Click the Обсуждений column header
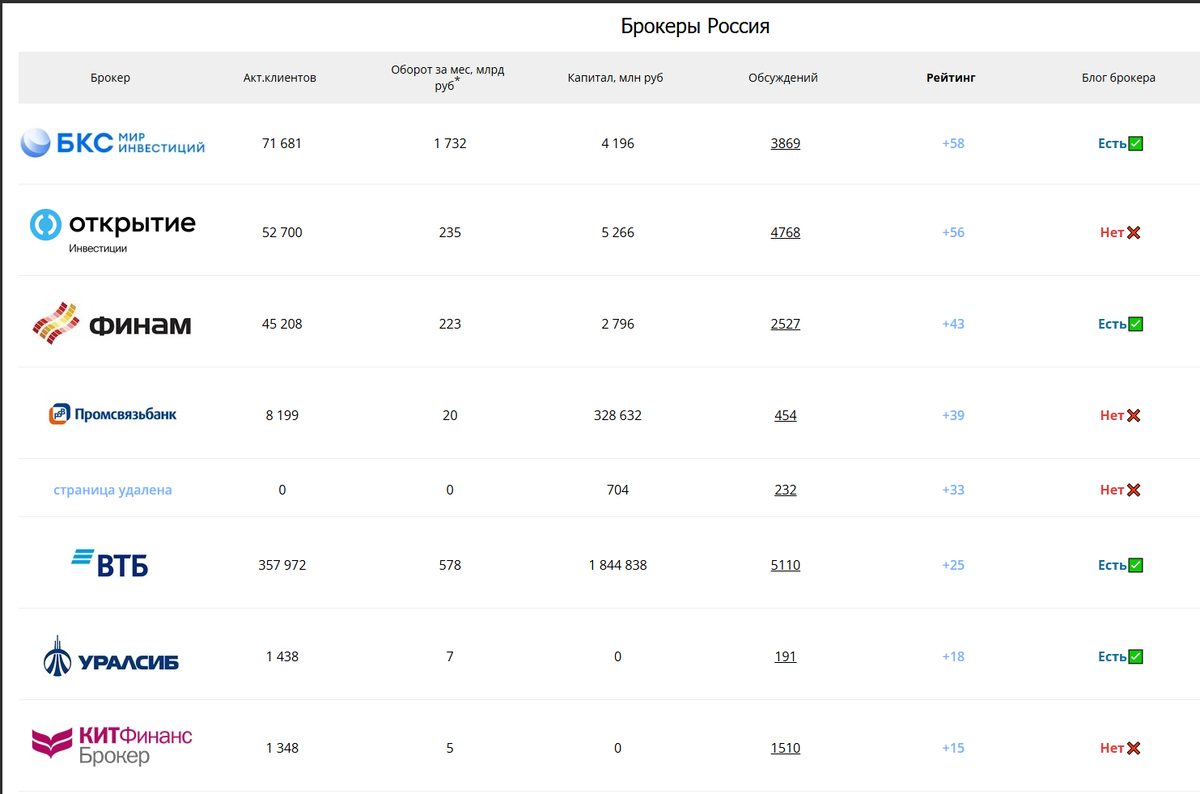 (783, 77)
